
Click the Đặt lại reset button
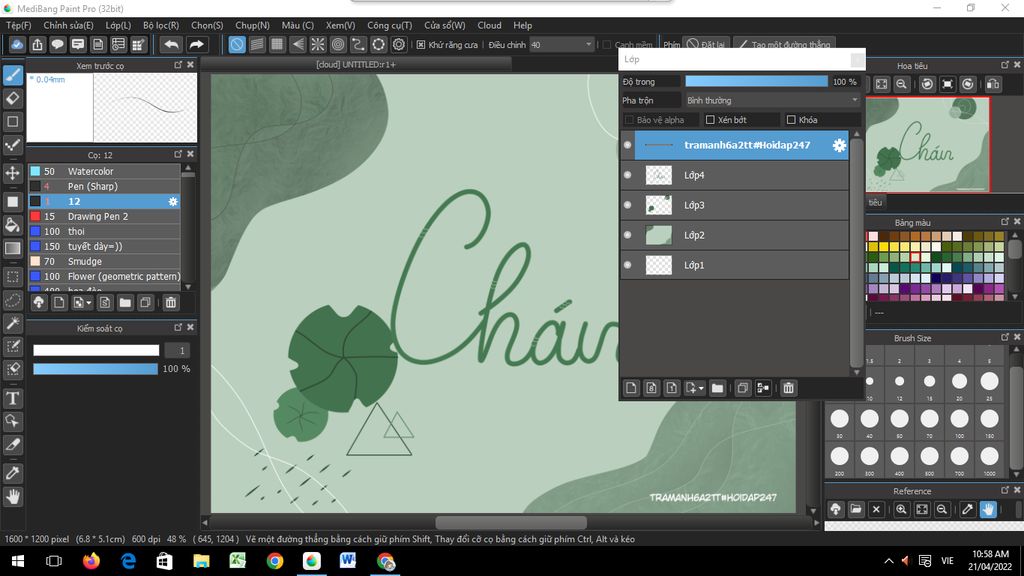(706, 44)
